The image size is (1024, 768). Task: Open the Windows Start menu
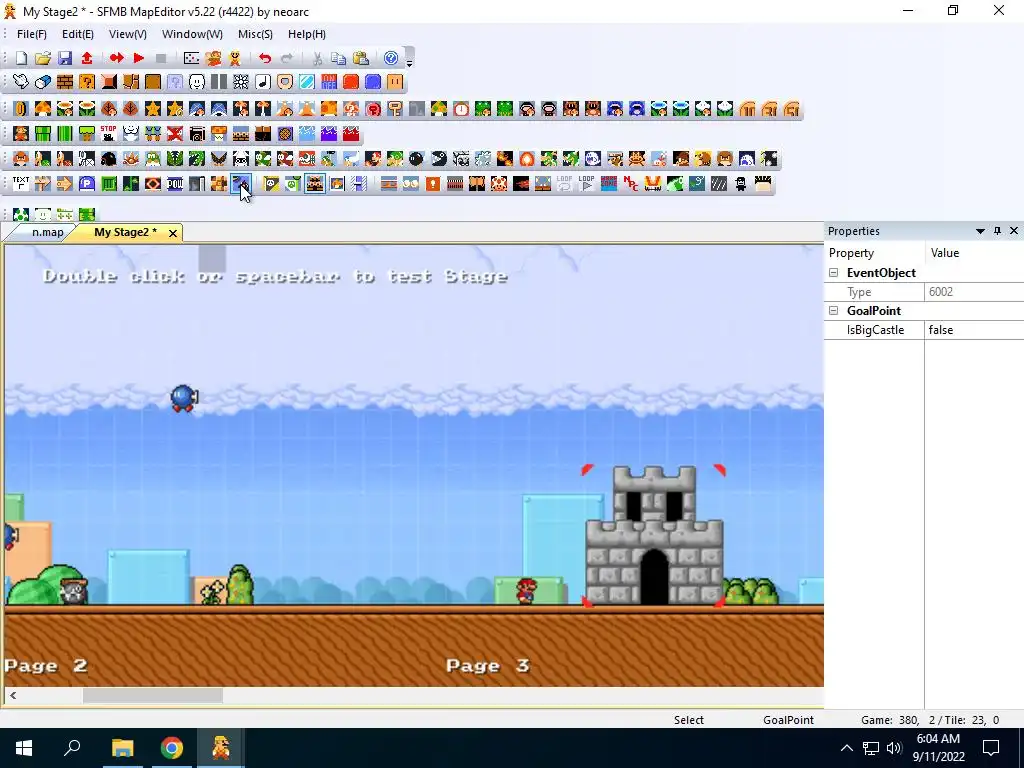pos(24,748)
